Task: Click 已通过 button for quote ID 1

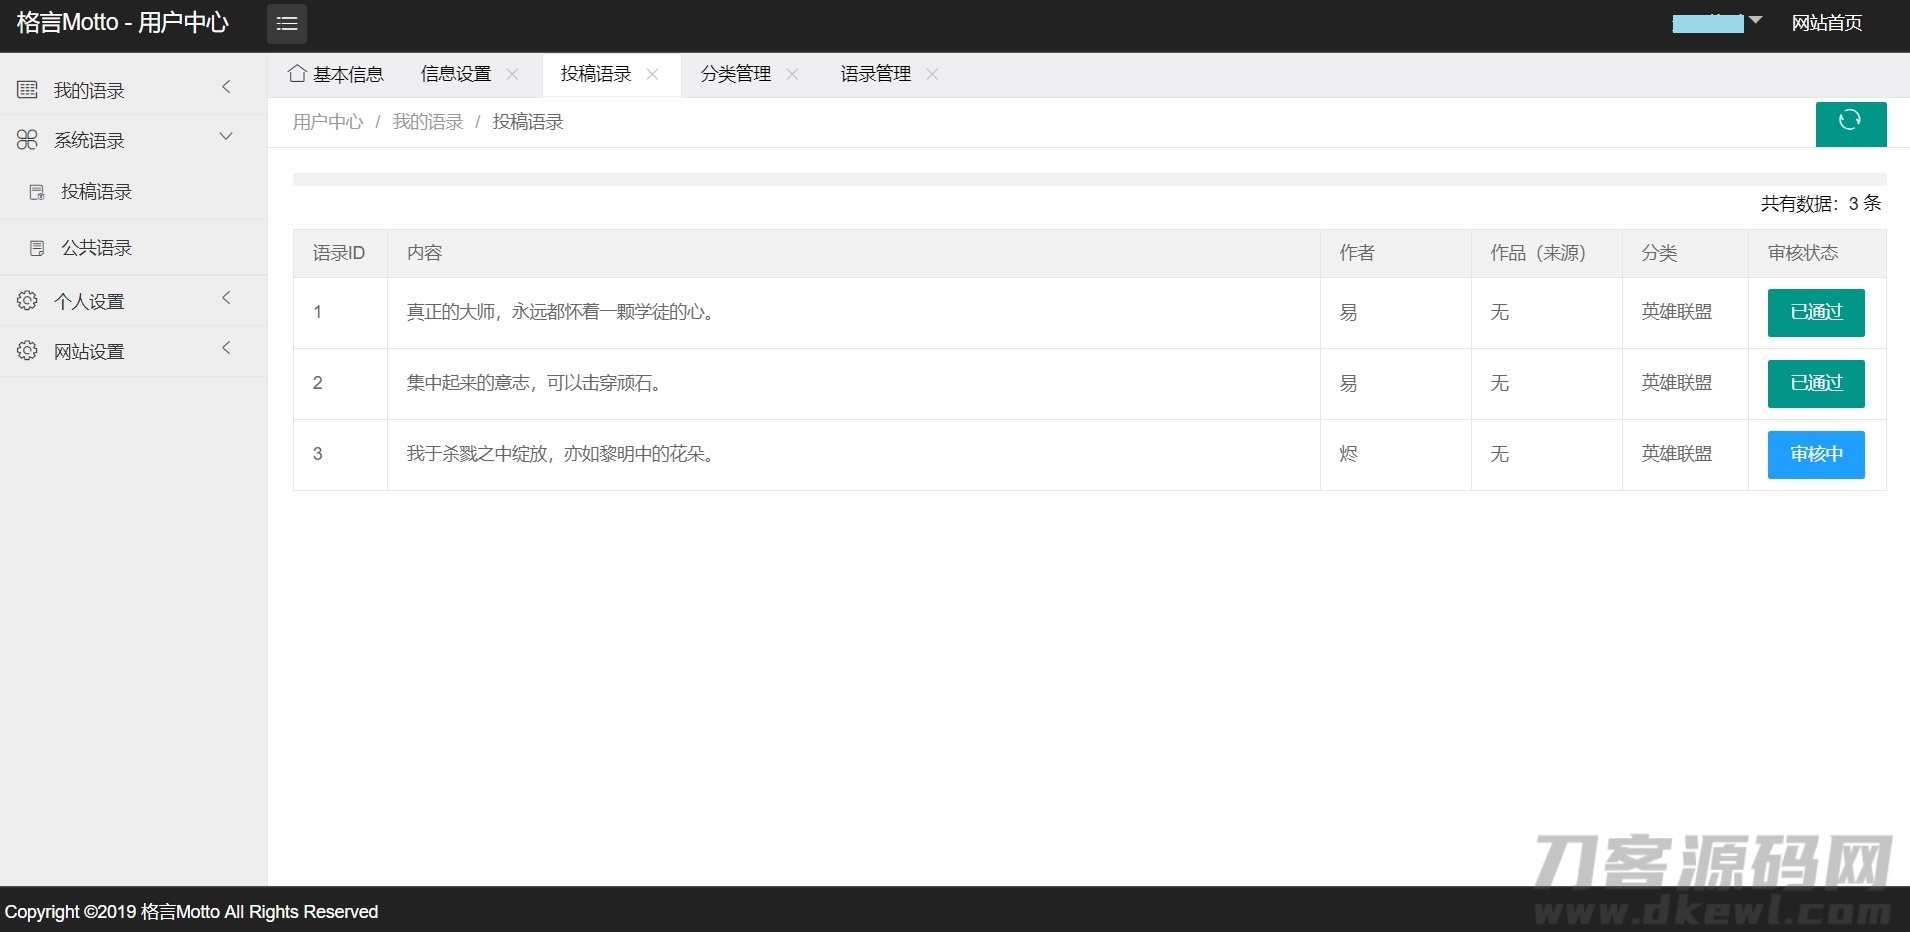Action: (x=1815, y=313)
